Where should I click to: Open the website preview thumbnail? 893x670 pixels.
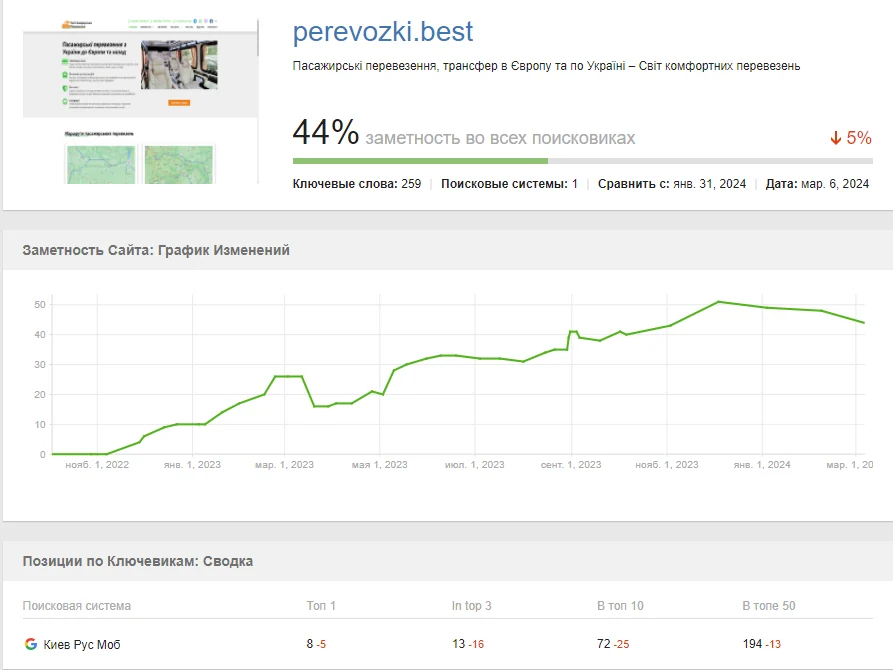click(140, 101)
